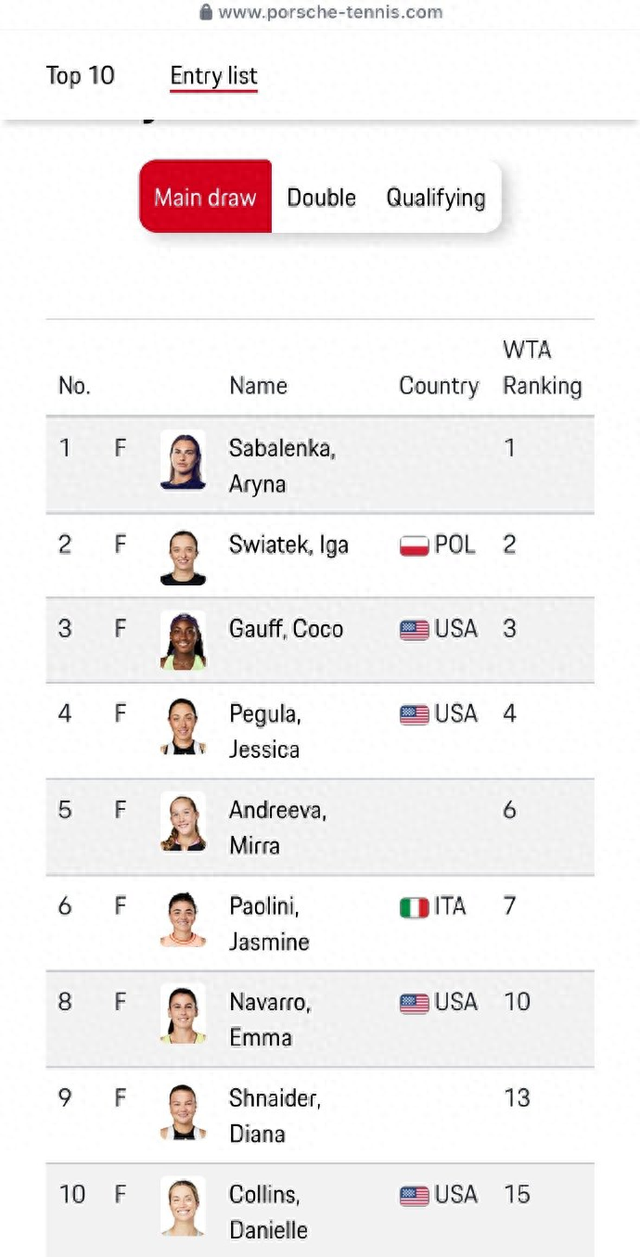Click the name text in row No. 9
The height and width of the screenshot is (1257, 640).
click(273, 1116)
